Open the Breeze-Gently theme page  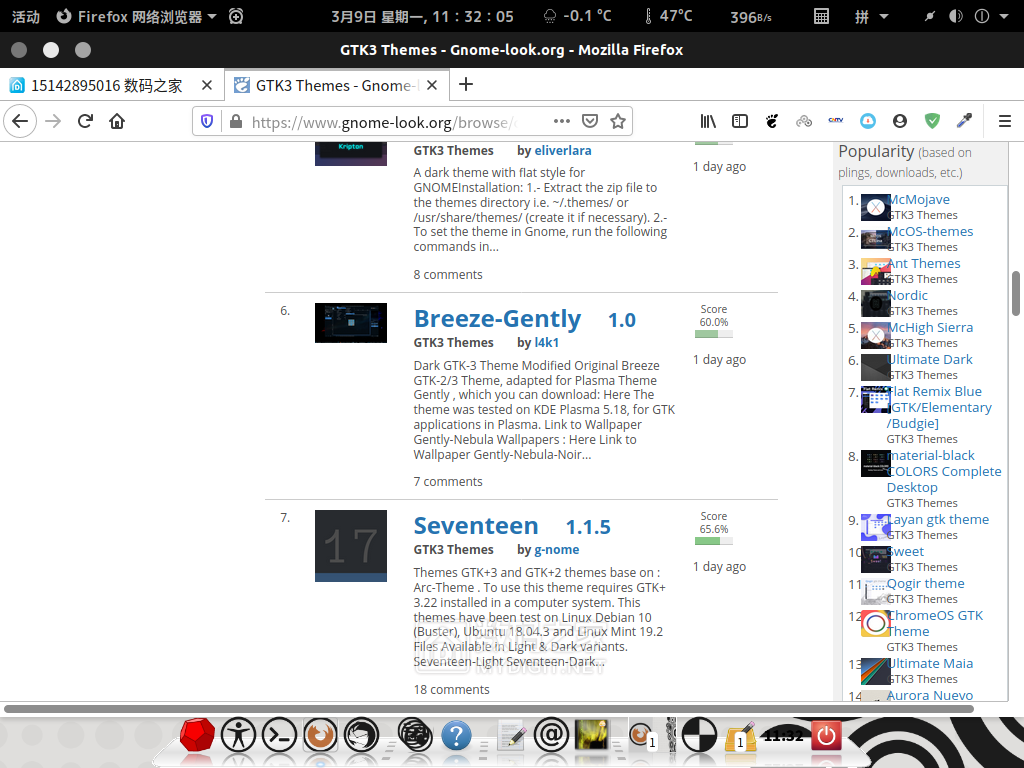[497, 319]
